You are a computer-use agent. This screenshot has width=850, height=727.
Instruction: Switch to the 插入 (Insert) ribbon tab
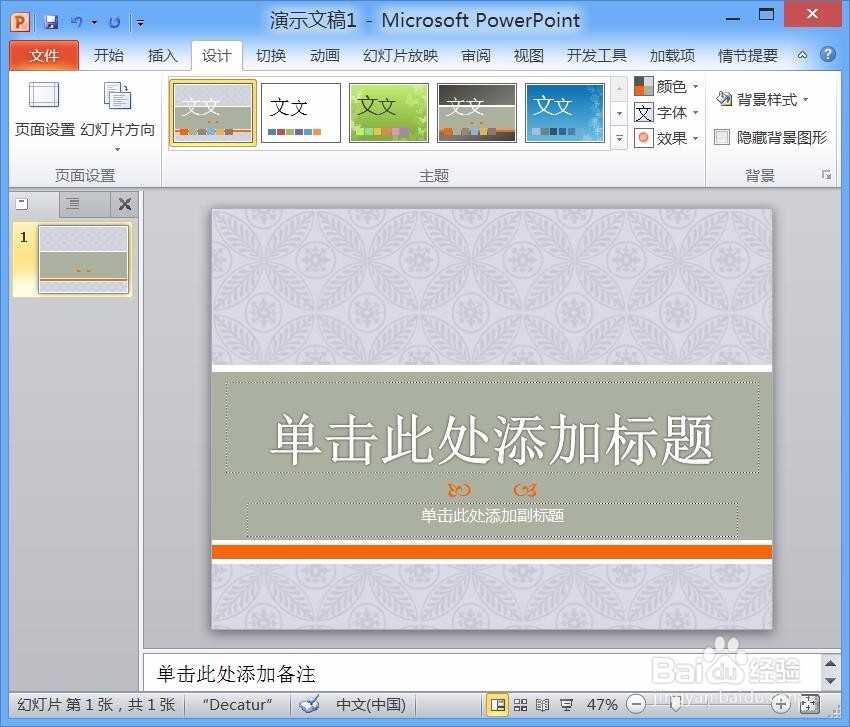162,55
